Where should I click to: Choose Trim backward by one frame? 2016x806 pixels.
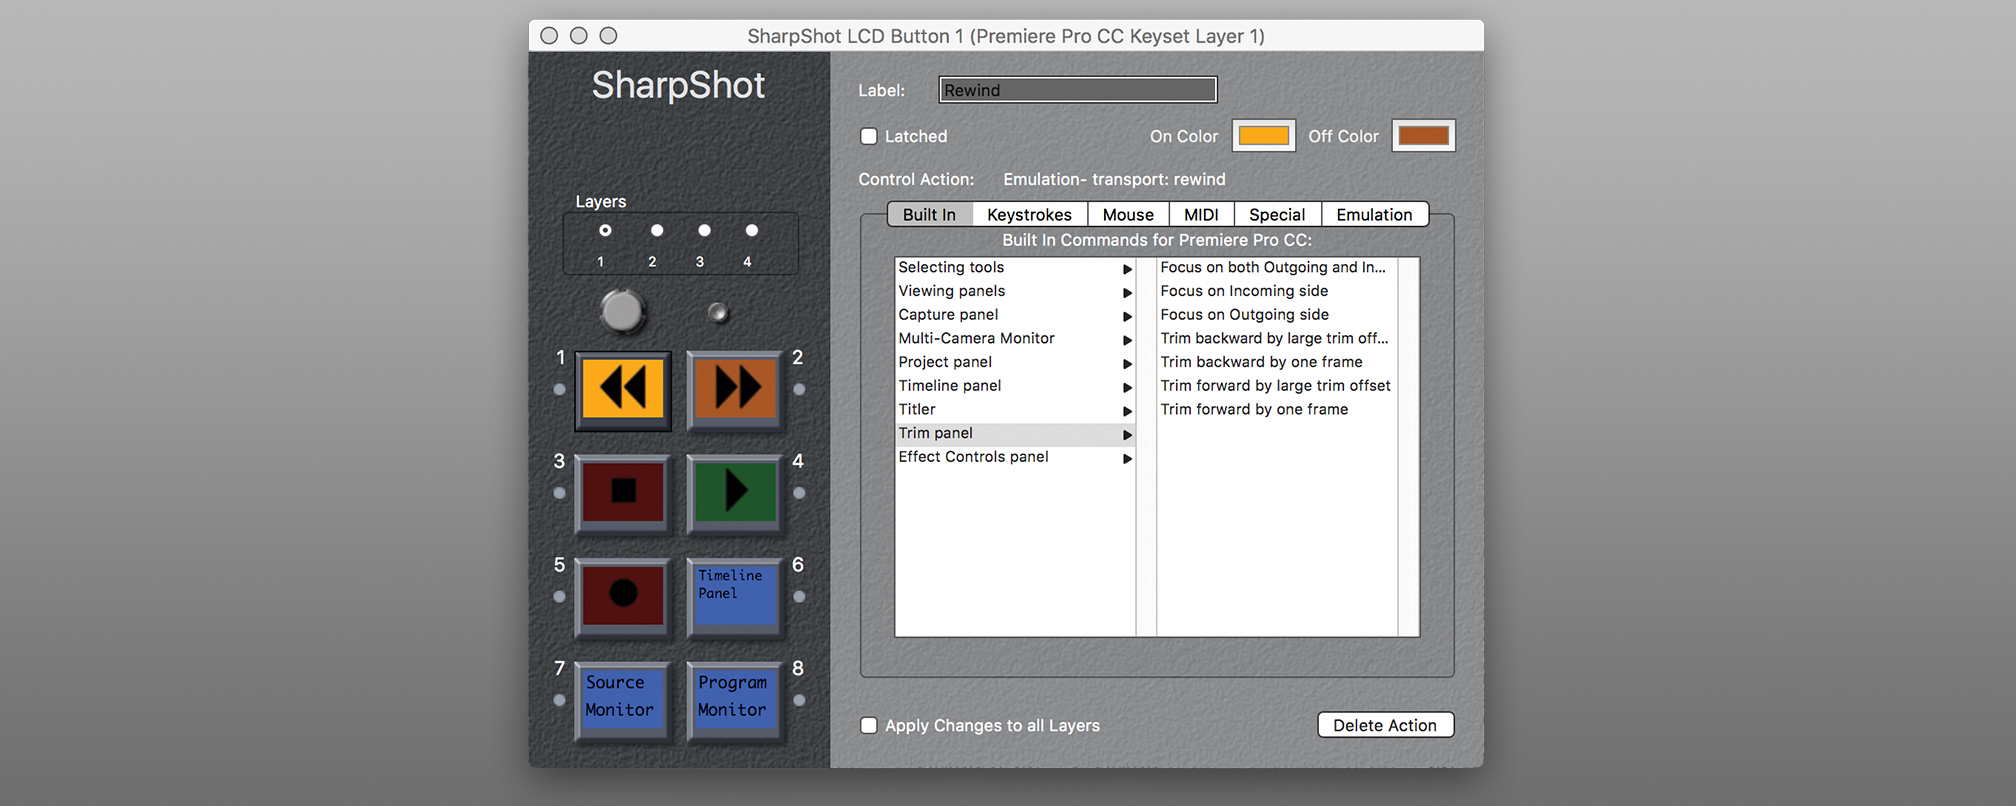(1261, 362)
